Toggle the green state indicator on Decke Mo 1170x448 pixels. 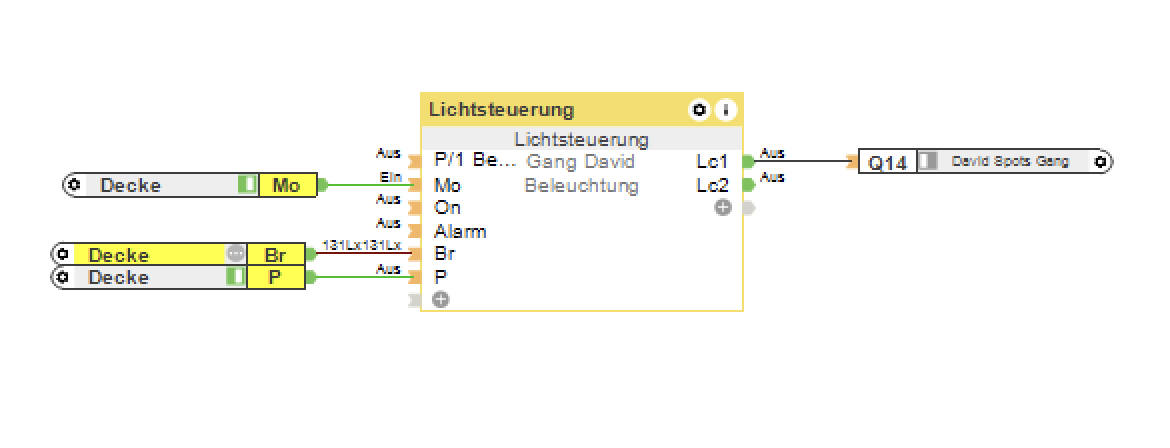pos(247,185)
